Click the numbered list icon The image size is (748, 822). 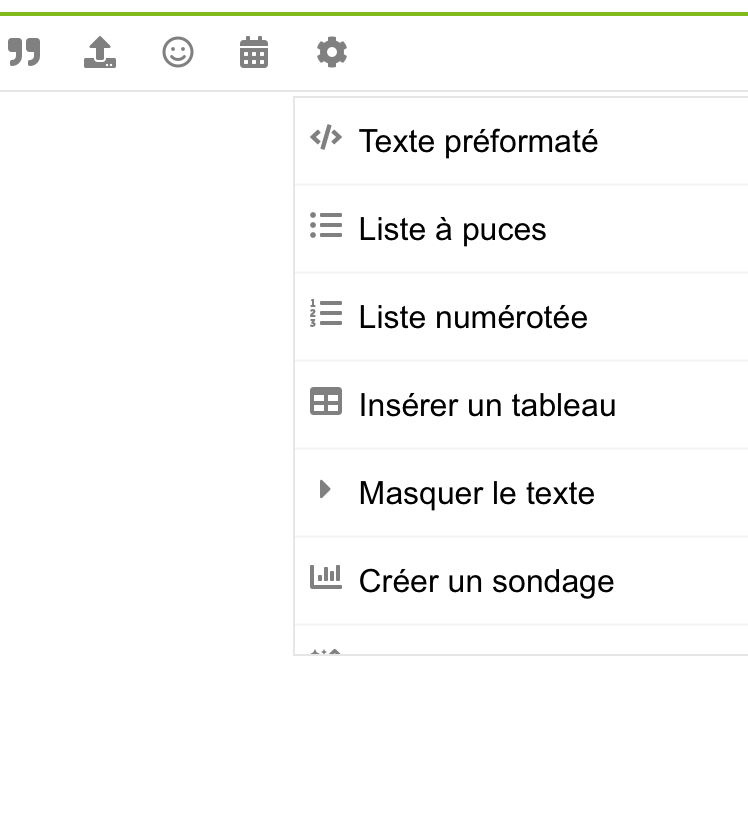coord(326,313)
